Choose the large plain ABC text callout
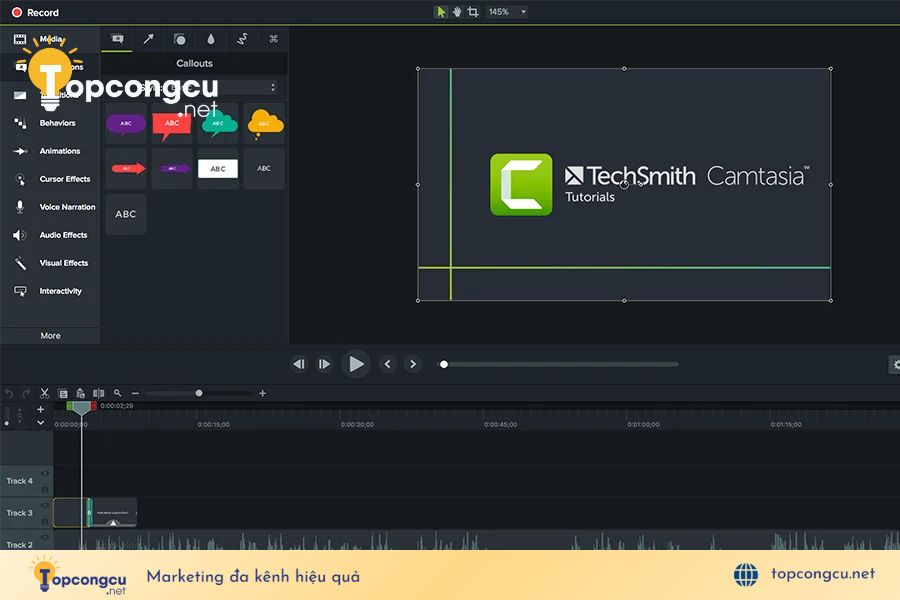 pos(126,214)
